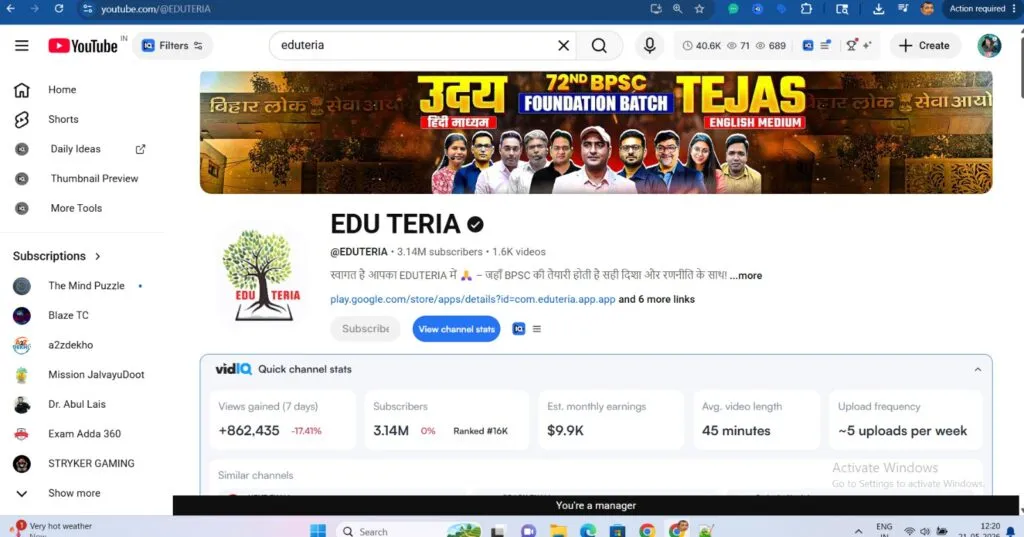Open Thumbnail Preview tool in sidebar
Viewport: 1024px width, 537px height.
coord(94,178)
